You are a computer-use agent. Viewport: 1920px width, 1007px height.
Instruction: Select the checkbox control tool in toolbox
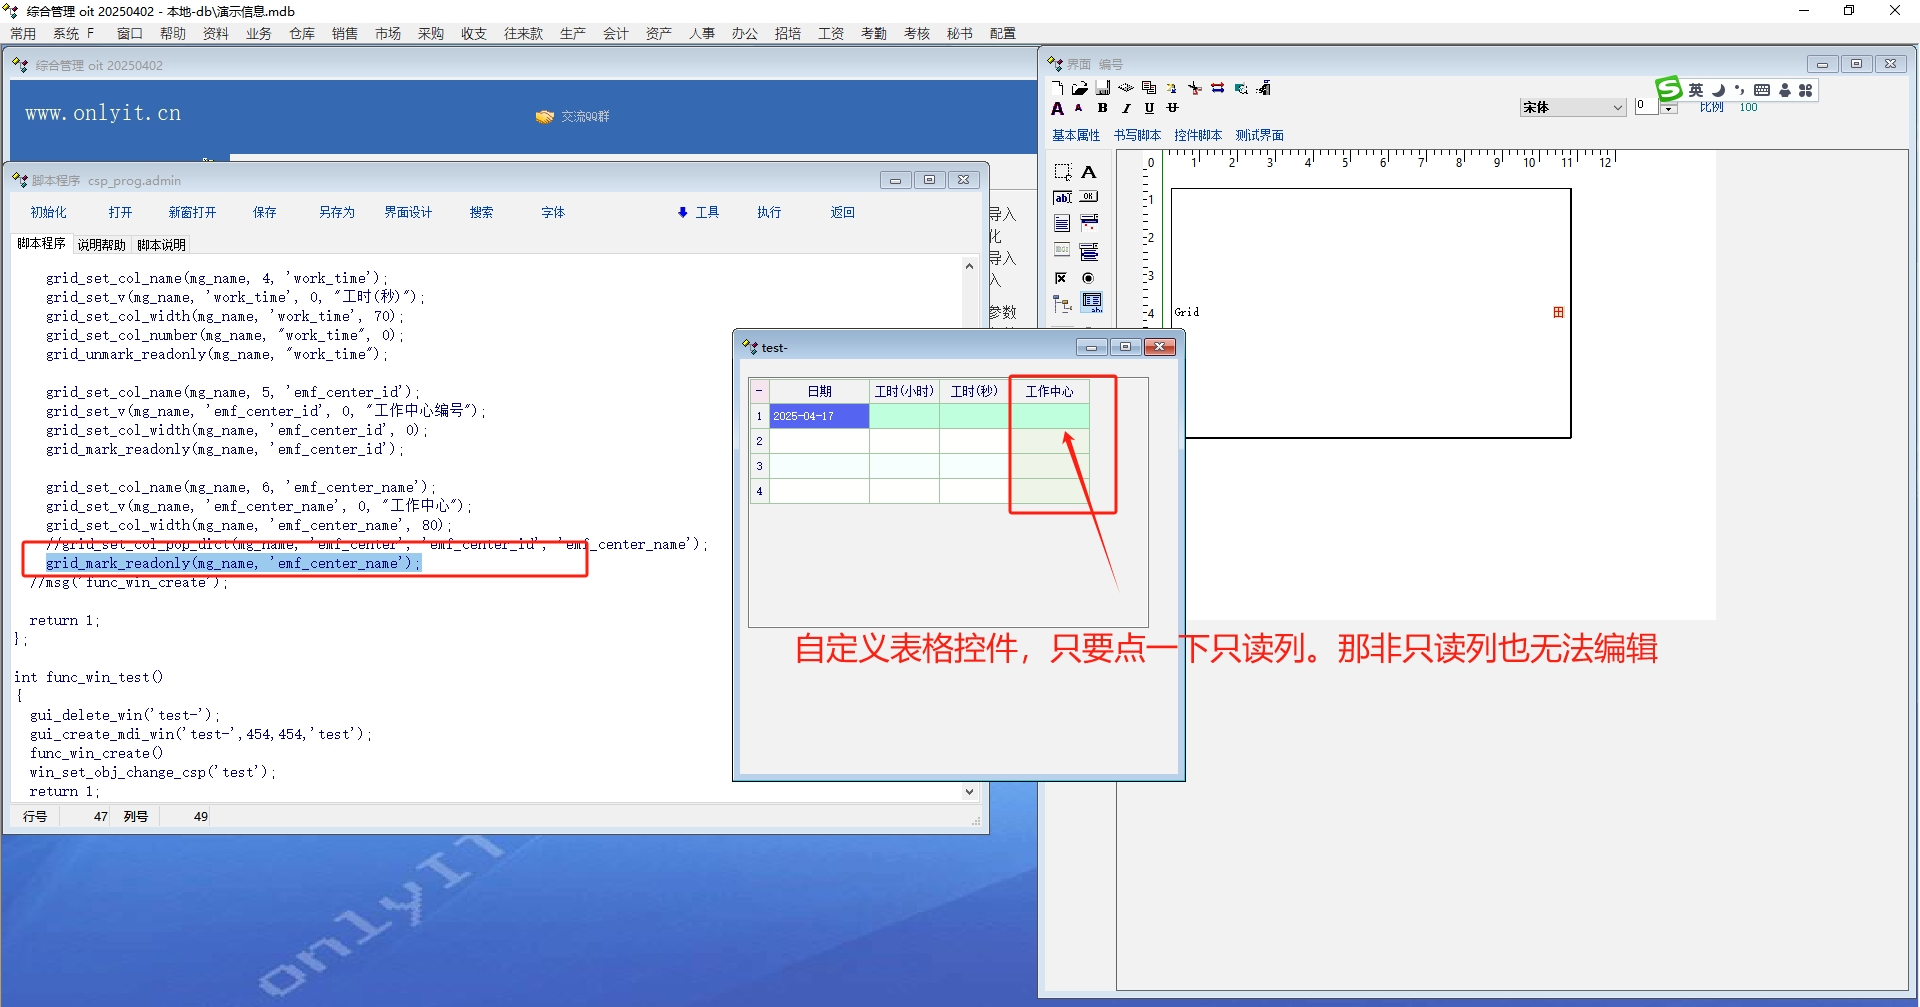point(1061,278)
